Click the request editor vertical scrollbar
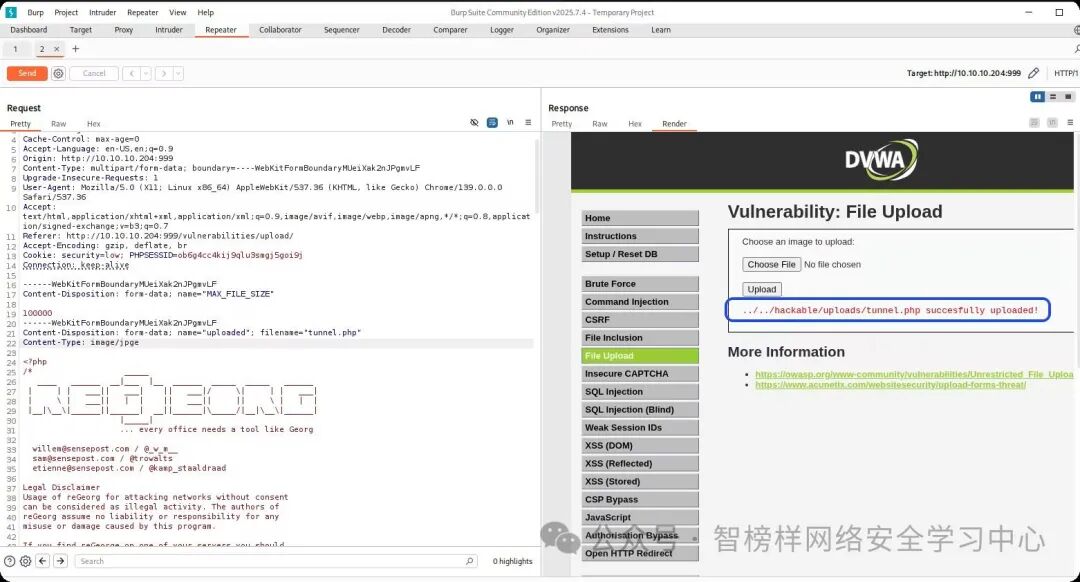 click(x=537, y=176)
